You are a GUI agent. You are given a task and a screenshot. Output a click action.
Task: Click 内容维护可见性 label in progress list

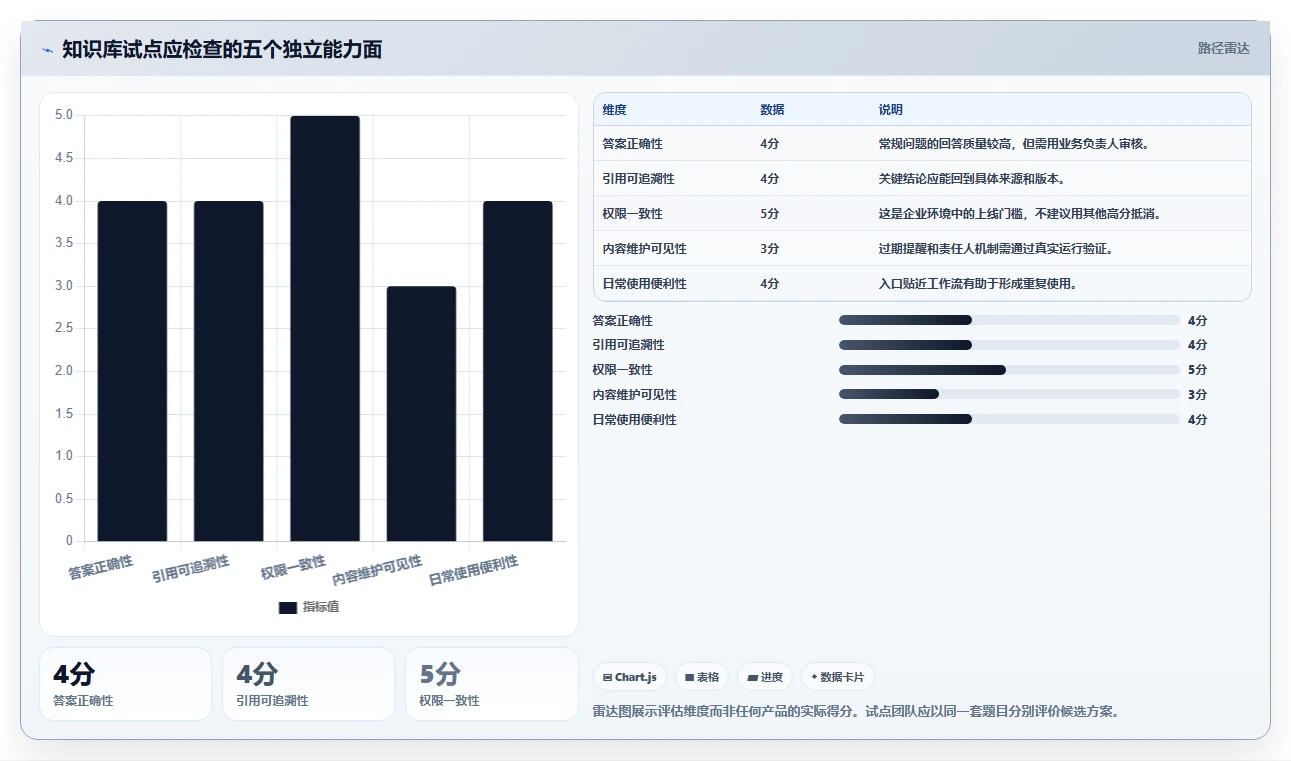634,395
